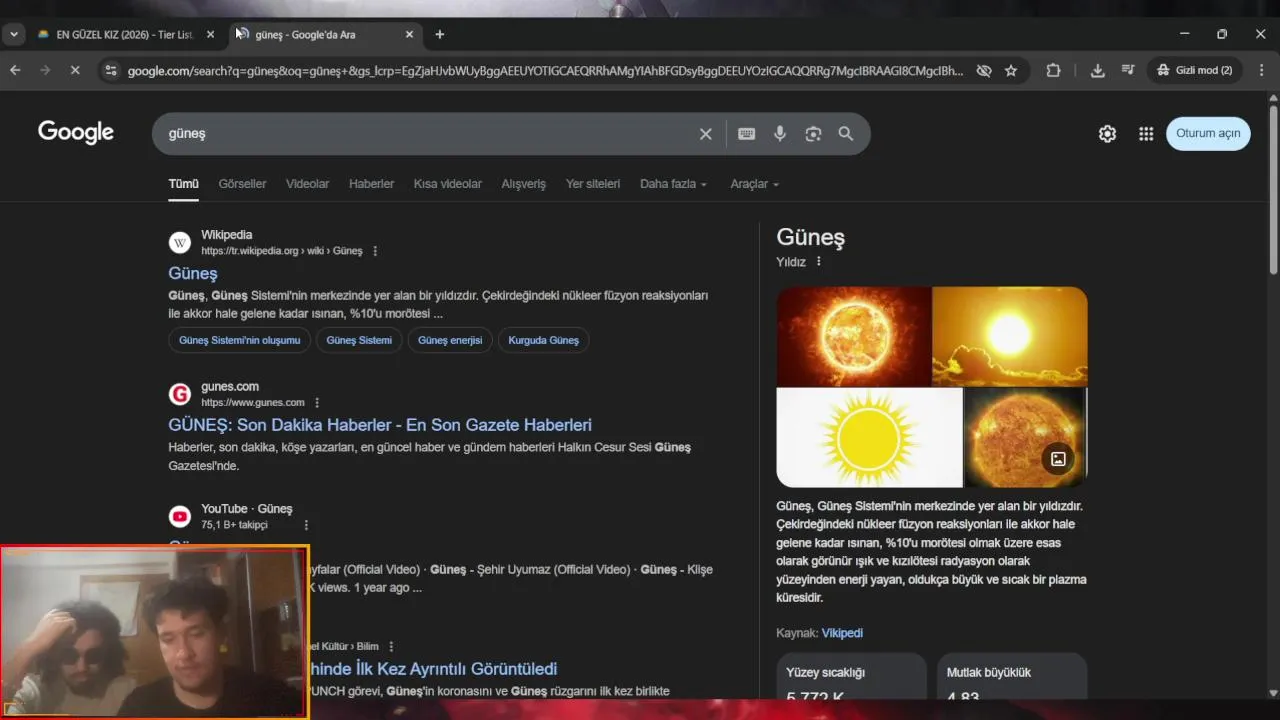Open the Google apps grid
Viewport: 1280px width, 720px height.
pyautogui.click(x=1146, y=134)
